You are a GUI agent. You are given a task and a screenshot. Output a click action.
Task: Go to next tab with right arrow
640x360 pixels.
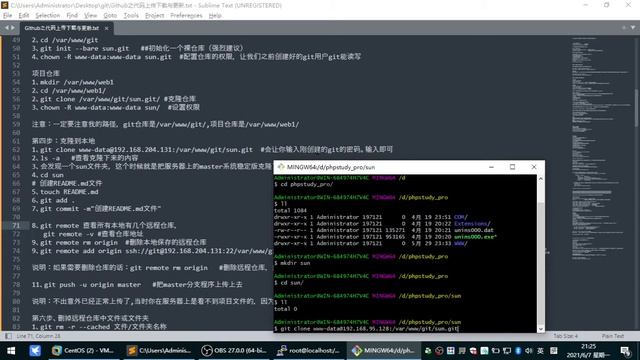(13, 28)
